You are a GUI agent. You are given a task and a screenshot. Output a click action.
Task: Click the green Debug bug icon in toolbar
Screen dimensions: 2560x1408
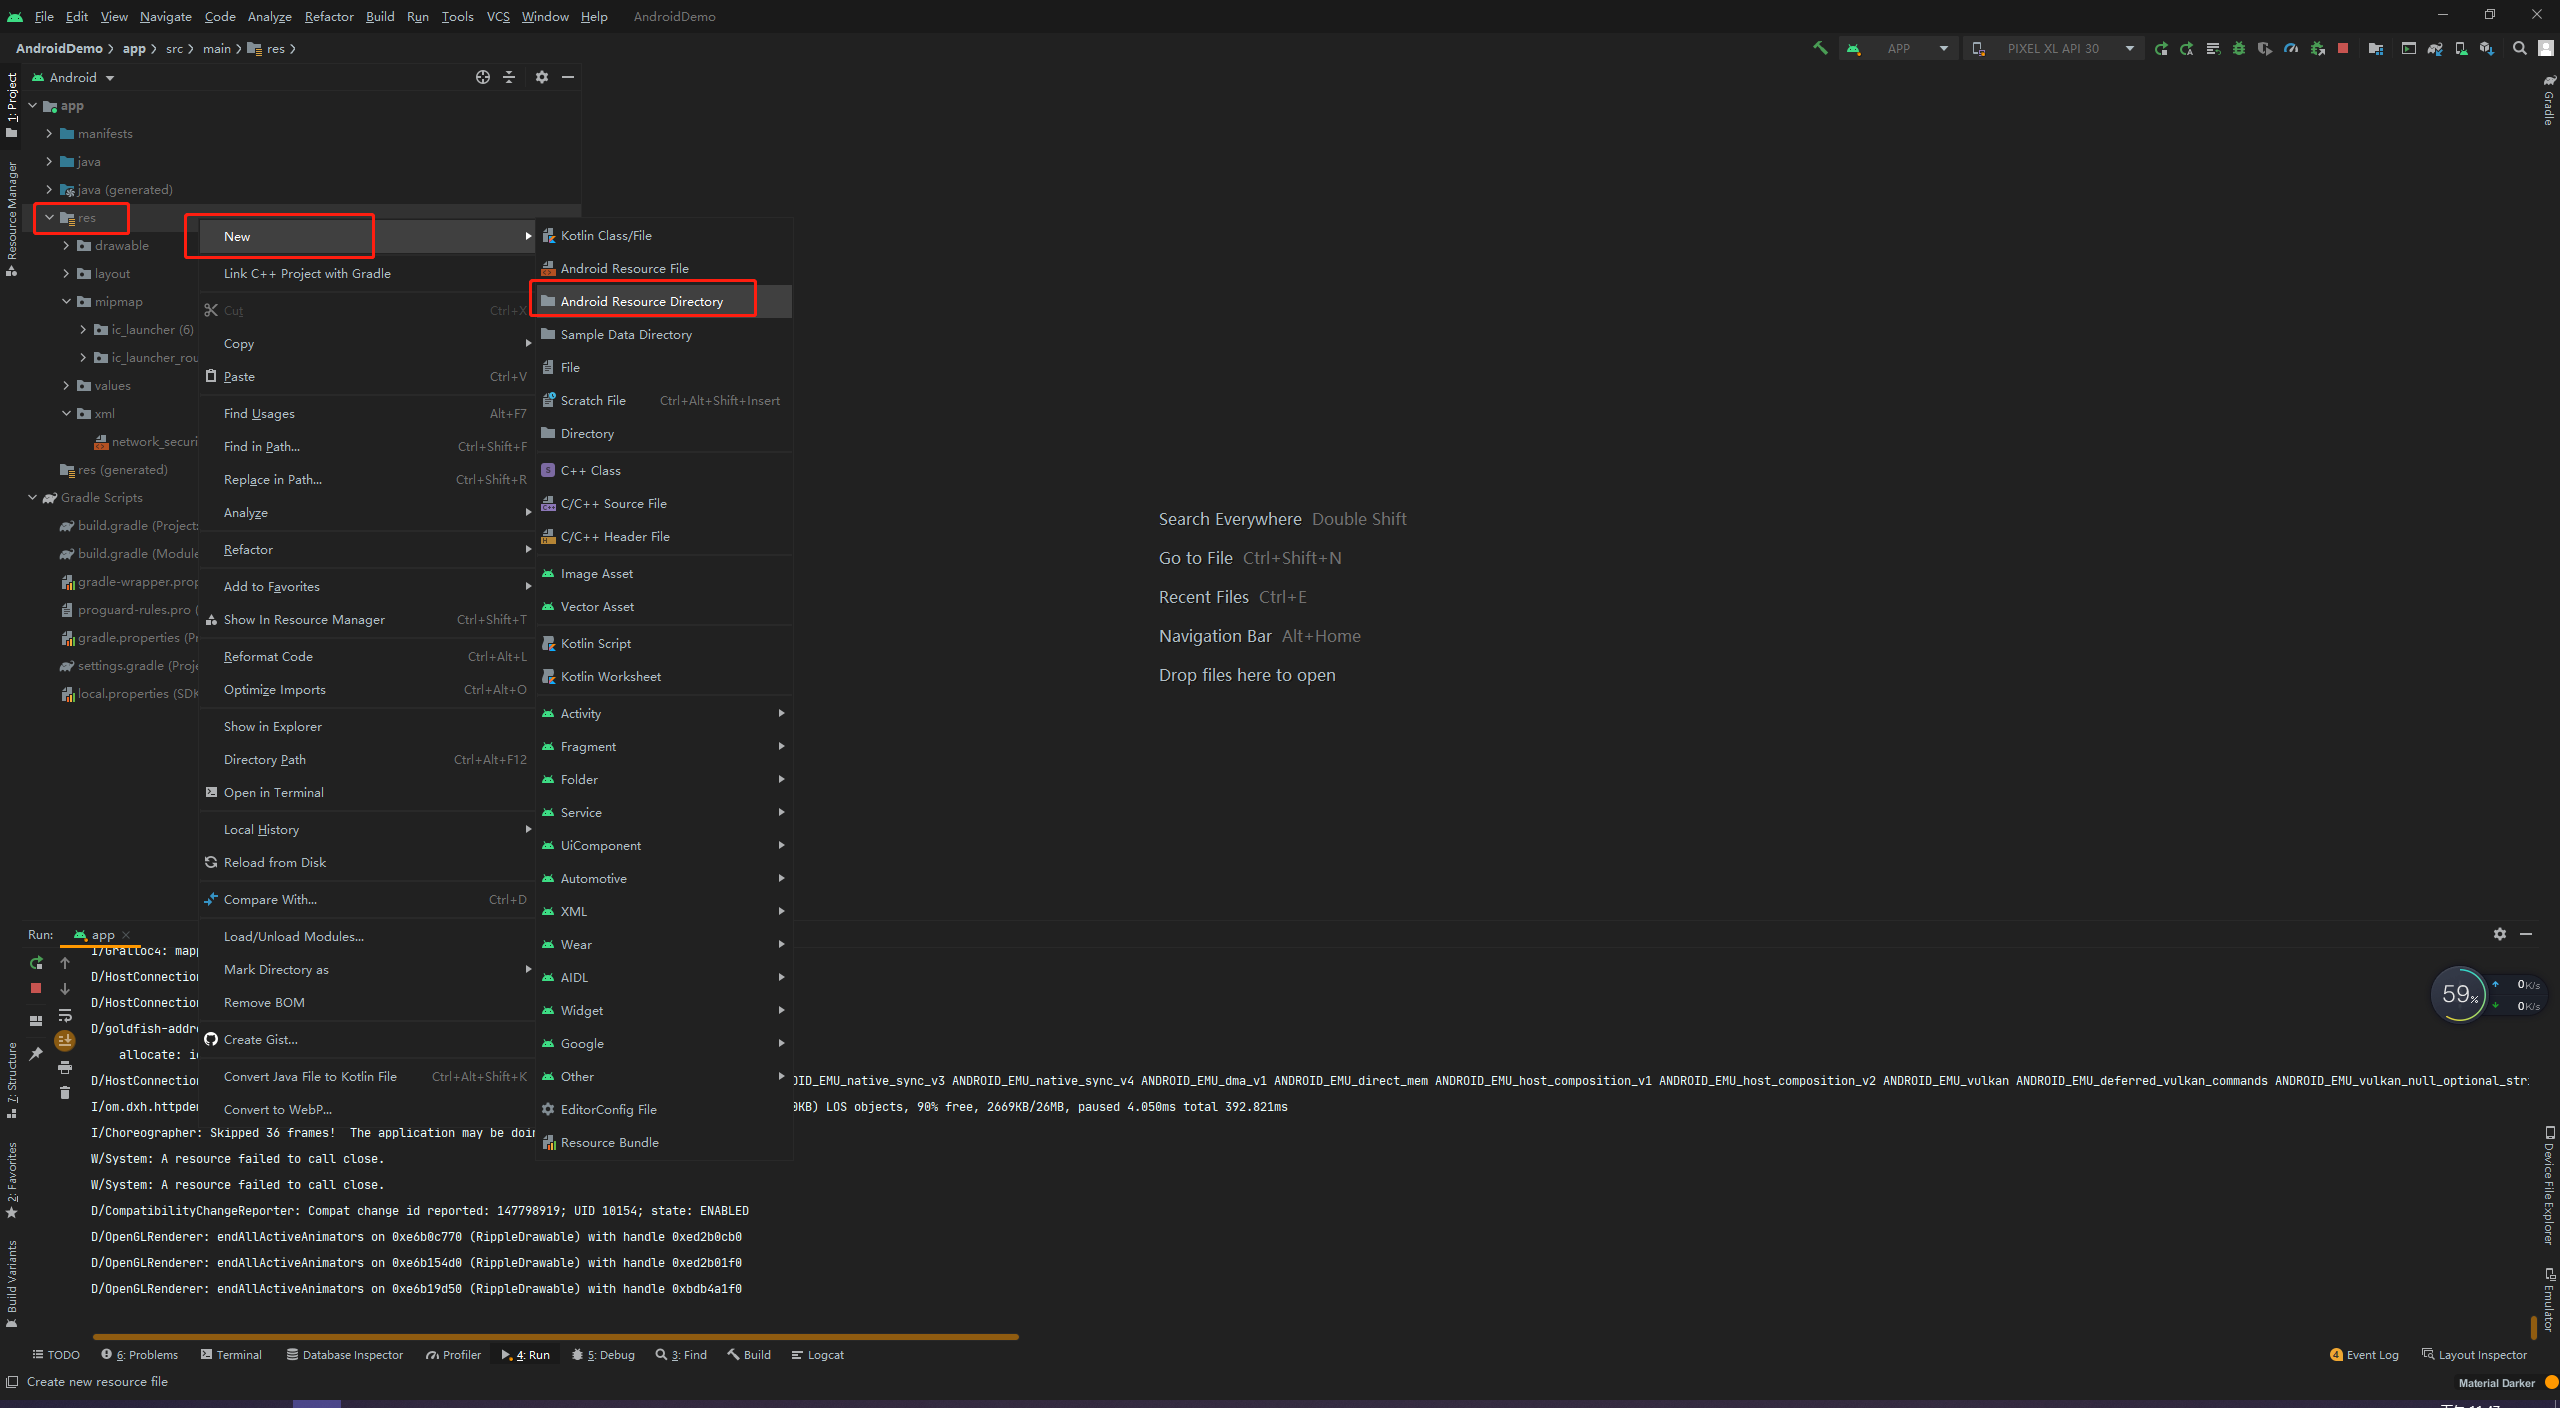click(2239, 48)
